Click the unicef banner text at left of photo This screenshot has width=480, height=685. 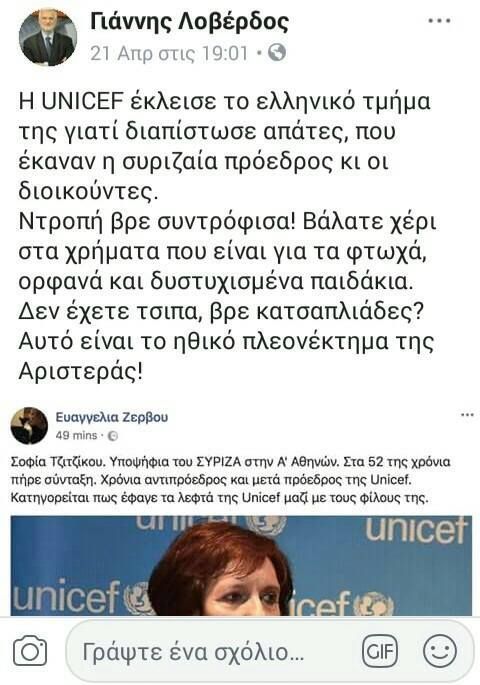(x=66, y=596)
